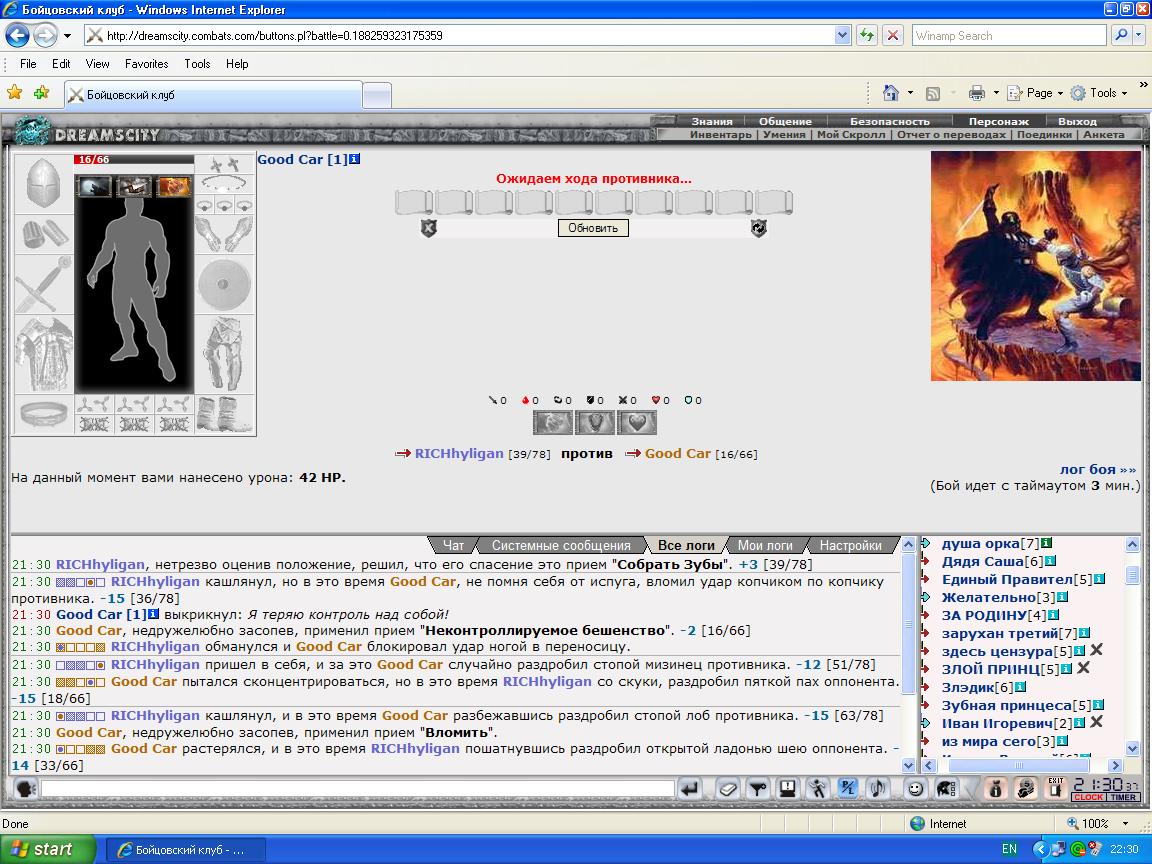The width and height of the screenshot is (1152, 864).
Task: Select the round shield slot
Action: click(x=224, y=284)
